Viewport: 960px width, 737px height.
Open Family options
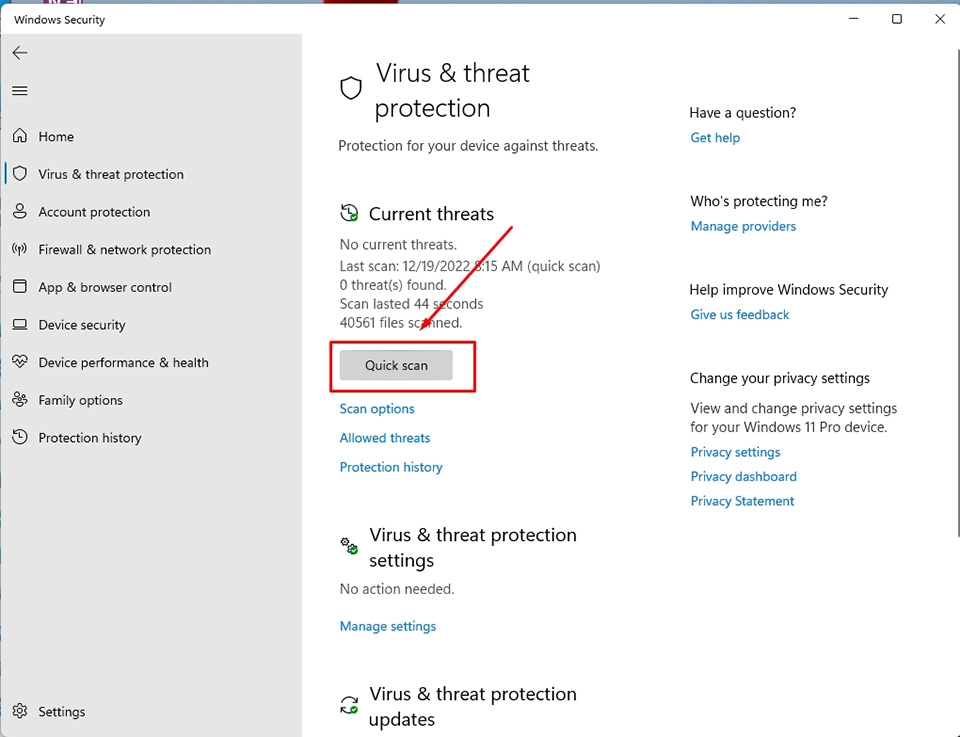tap(81, 399)
